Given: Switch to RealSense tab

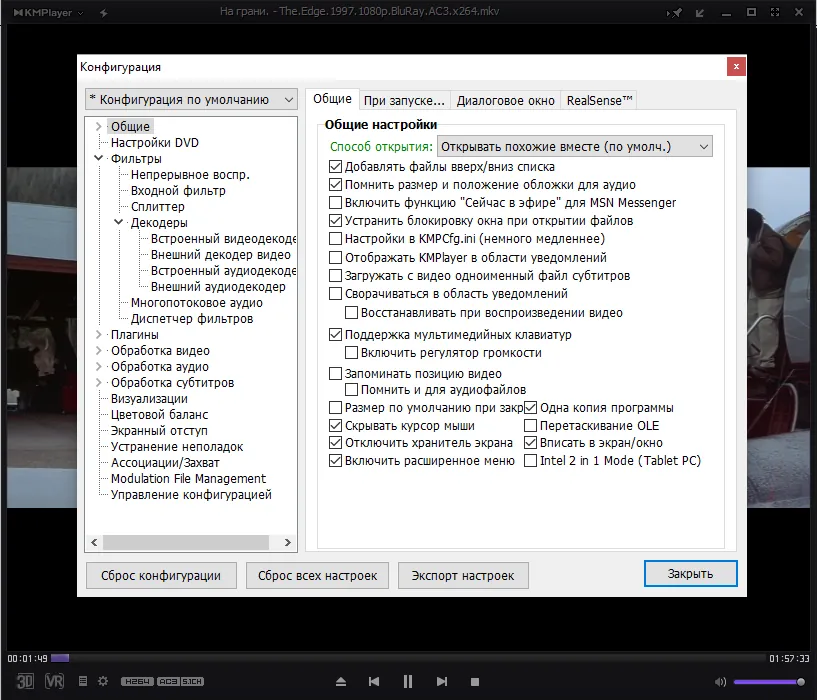Looking at the screenshot, I should coord(599,101).
